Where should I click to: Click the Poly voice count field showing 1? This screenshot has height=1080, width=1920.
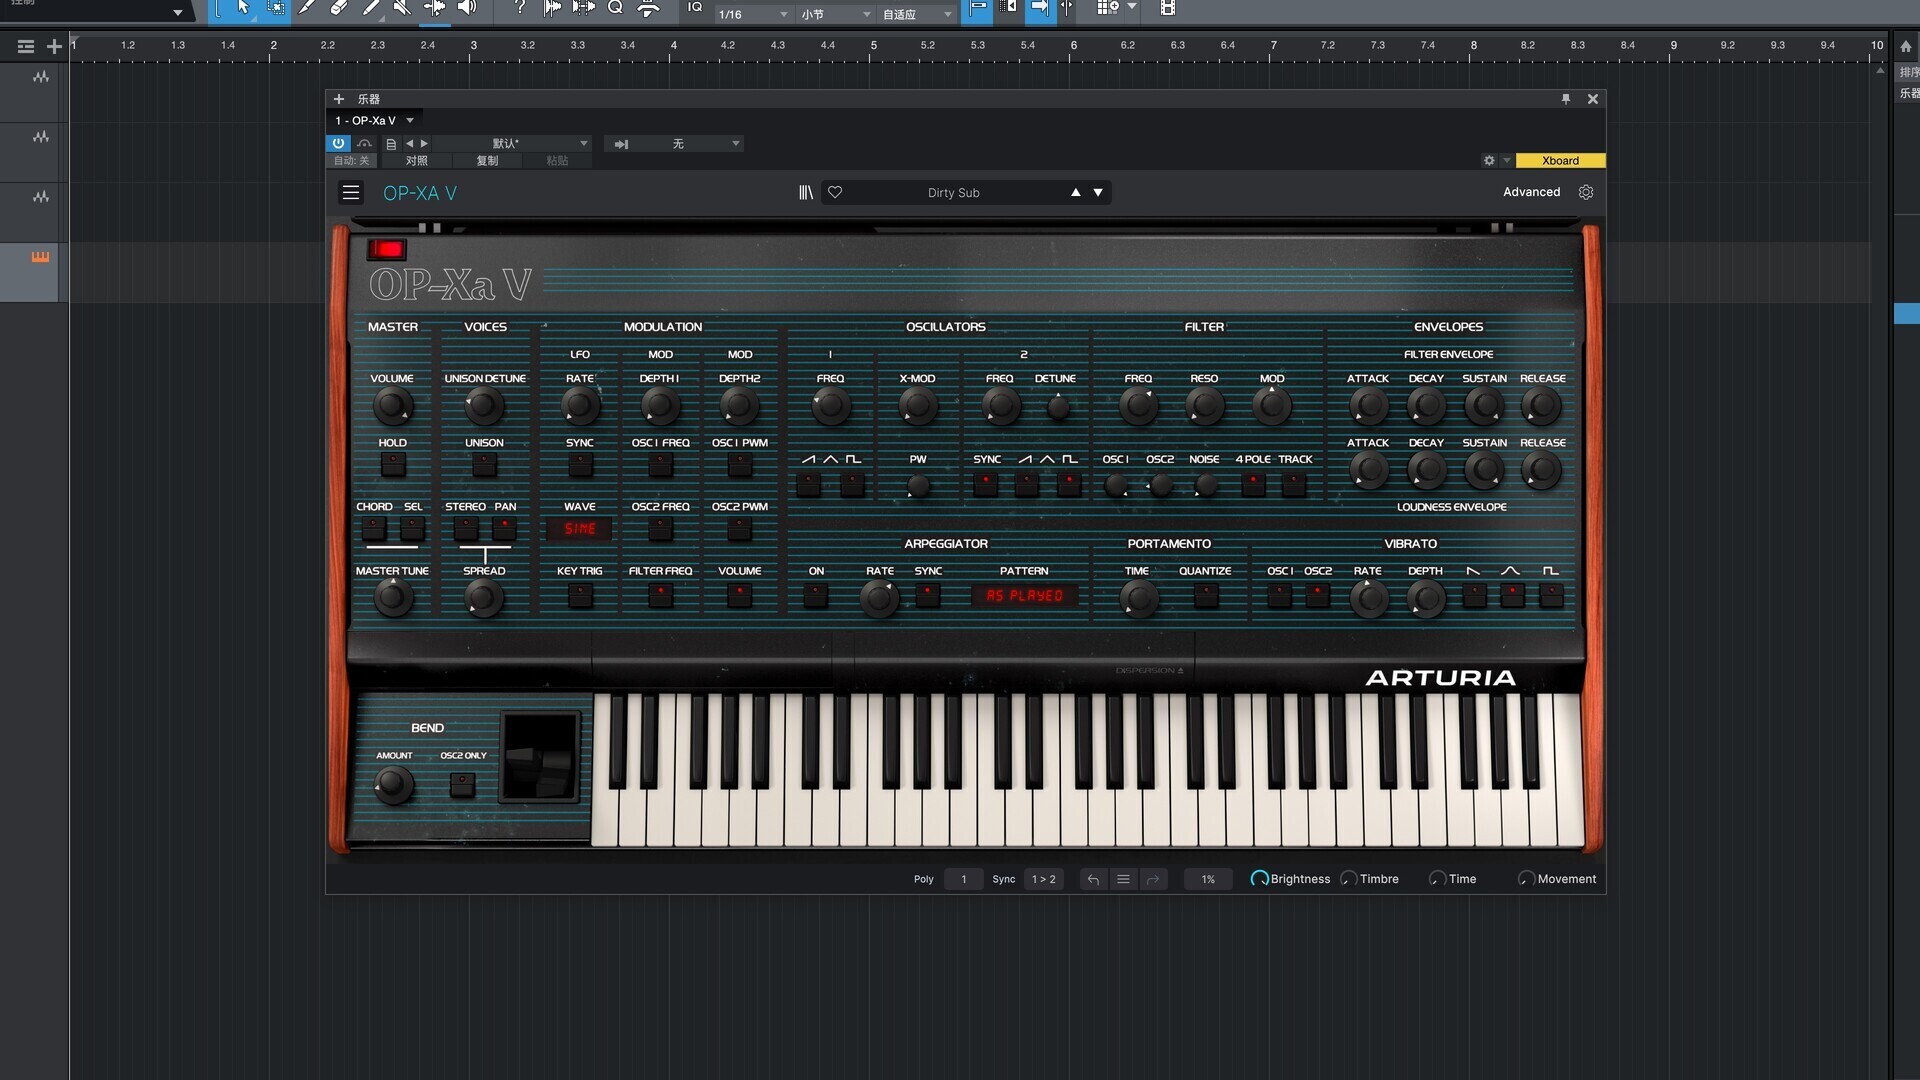(964, 879)
